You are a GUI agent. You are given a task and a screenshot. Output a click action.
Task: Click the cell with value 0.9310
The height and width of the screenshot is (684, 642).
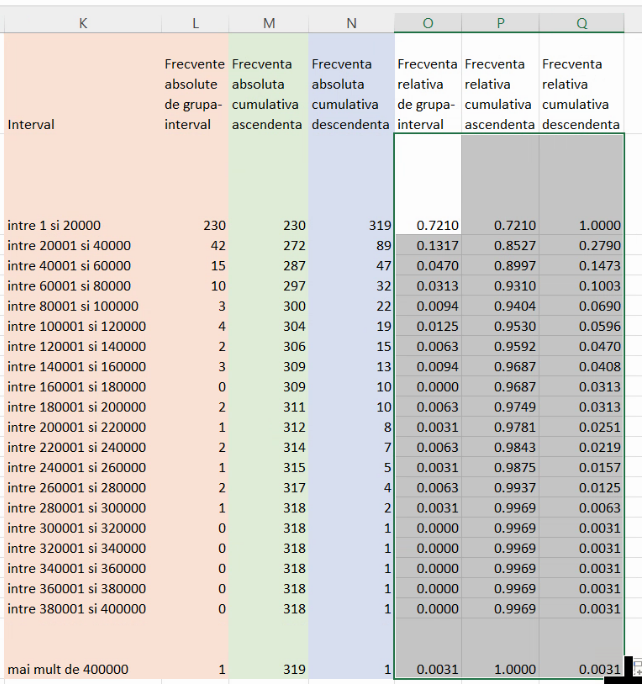[x=500, y=286]
